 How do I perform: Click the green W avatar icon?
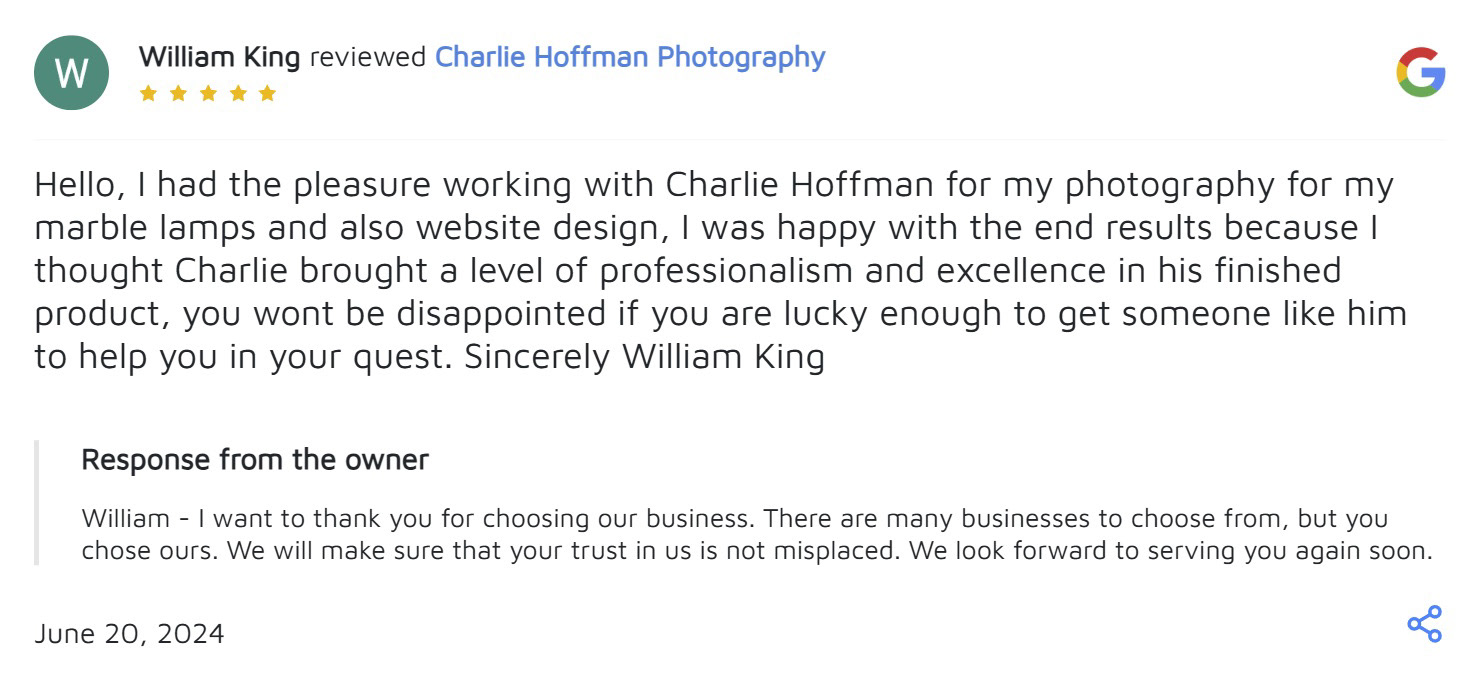point(71,73)
